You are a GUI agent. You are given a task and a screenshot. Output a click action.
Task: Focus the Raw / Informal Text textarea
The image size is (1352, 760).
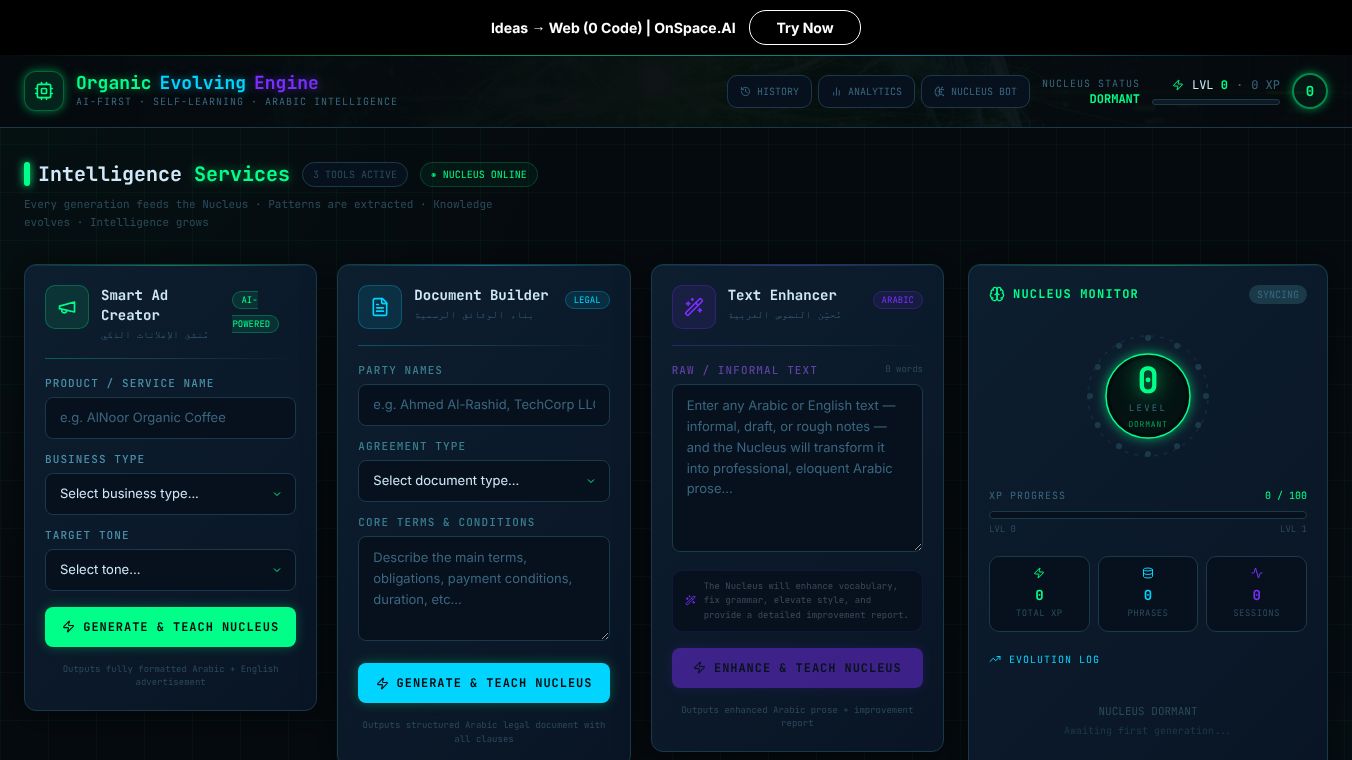click(797, 468)
